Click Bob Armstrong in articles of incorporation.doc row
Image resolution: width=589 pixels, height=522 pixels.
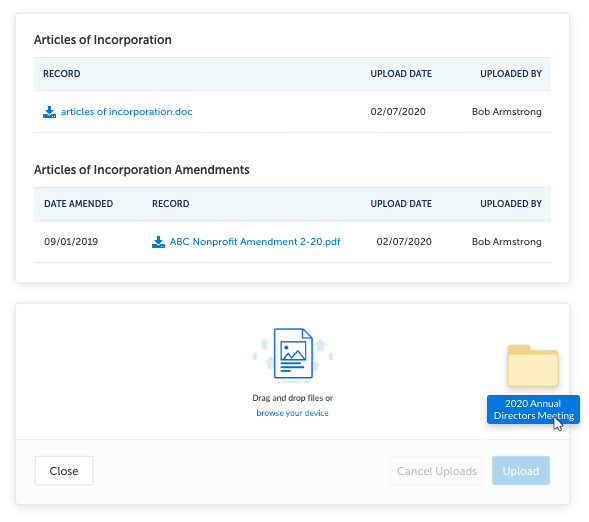506,112
